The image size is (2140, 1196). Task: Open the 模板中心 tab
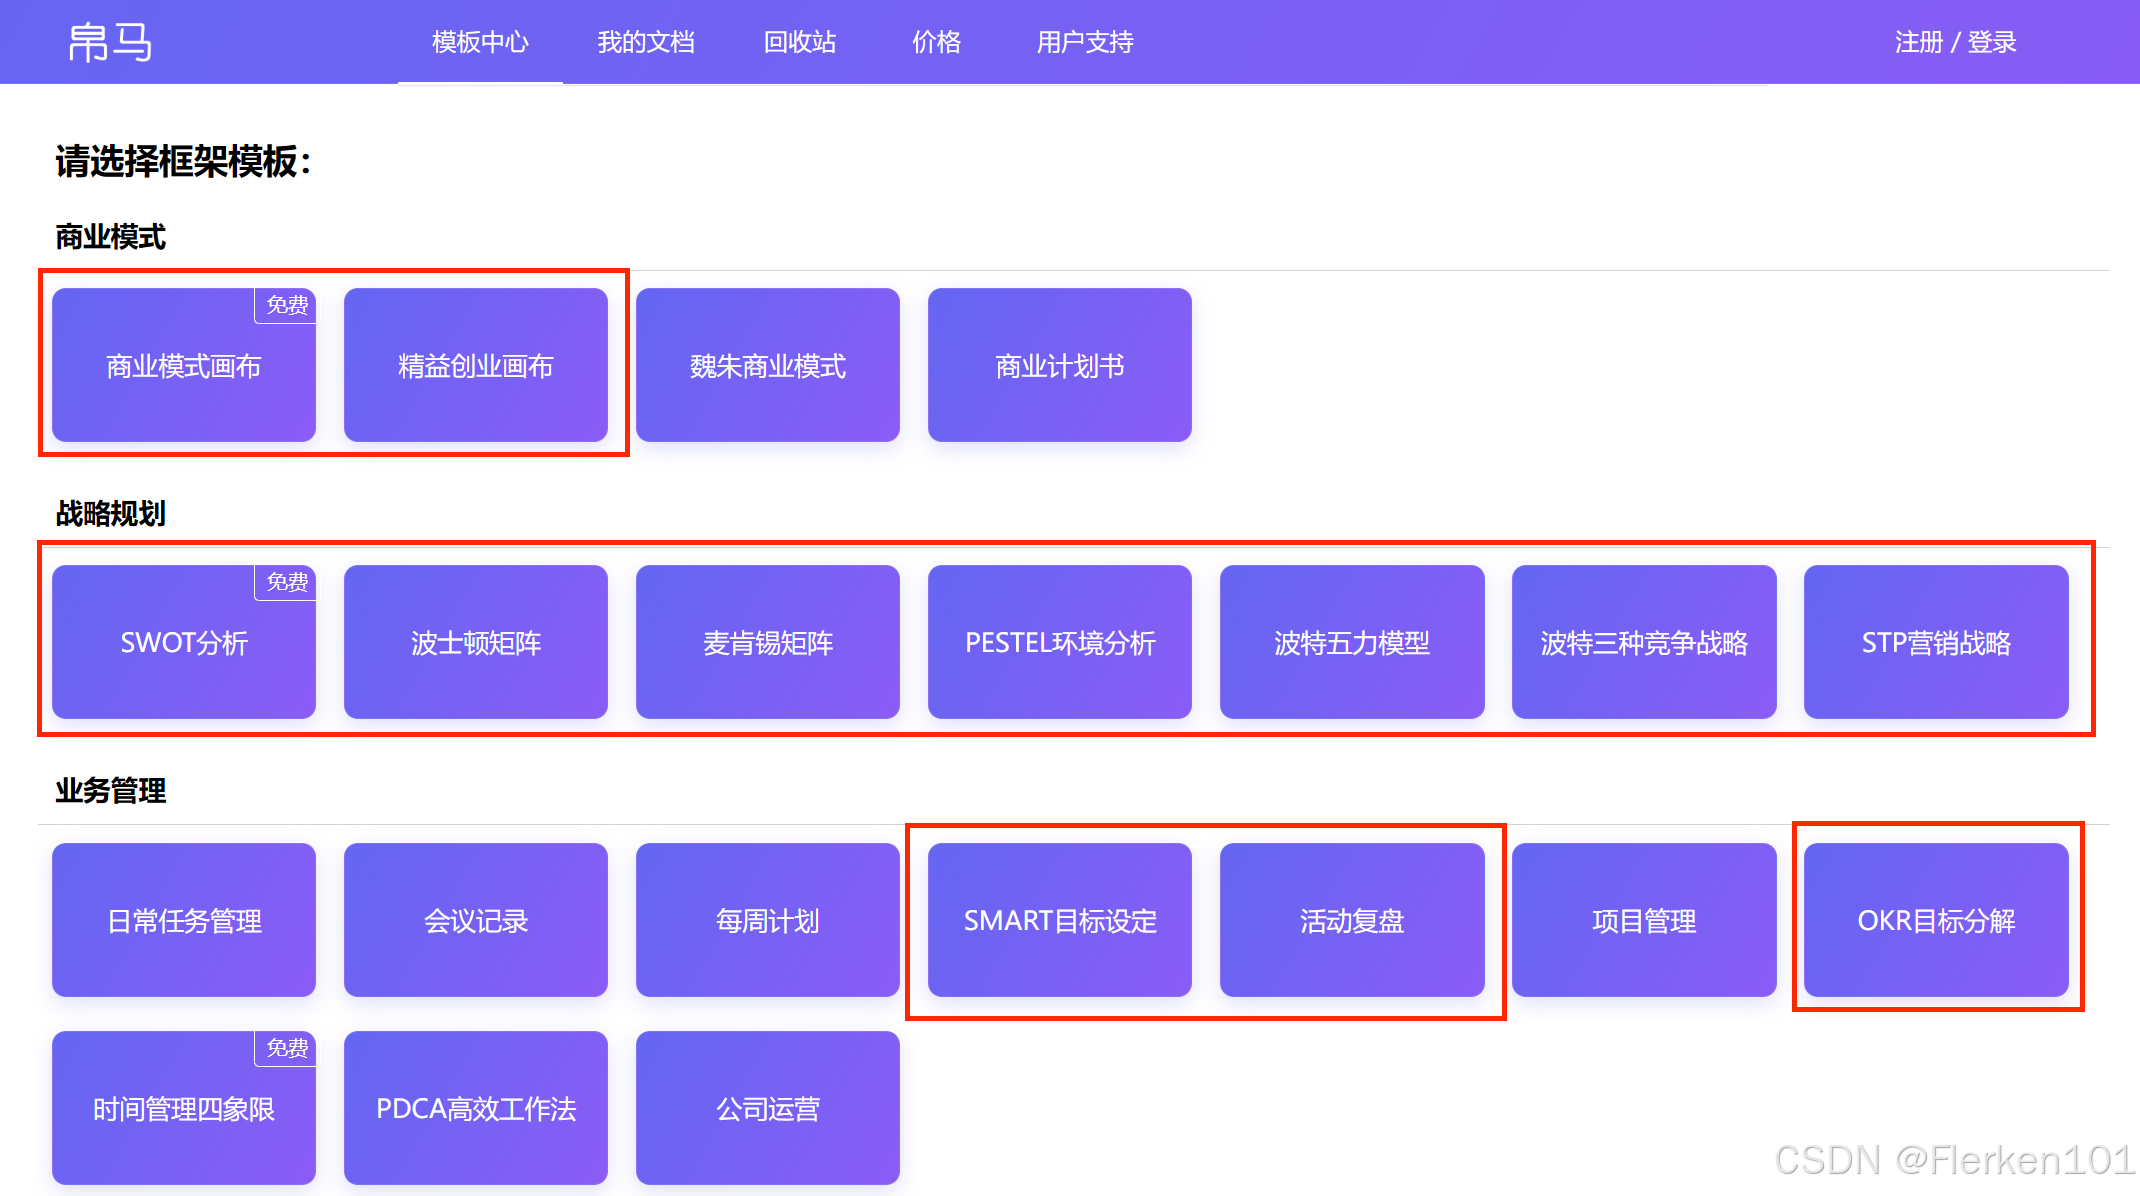(x=480, y=42)
